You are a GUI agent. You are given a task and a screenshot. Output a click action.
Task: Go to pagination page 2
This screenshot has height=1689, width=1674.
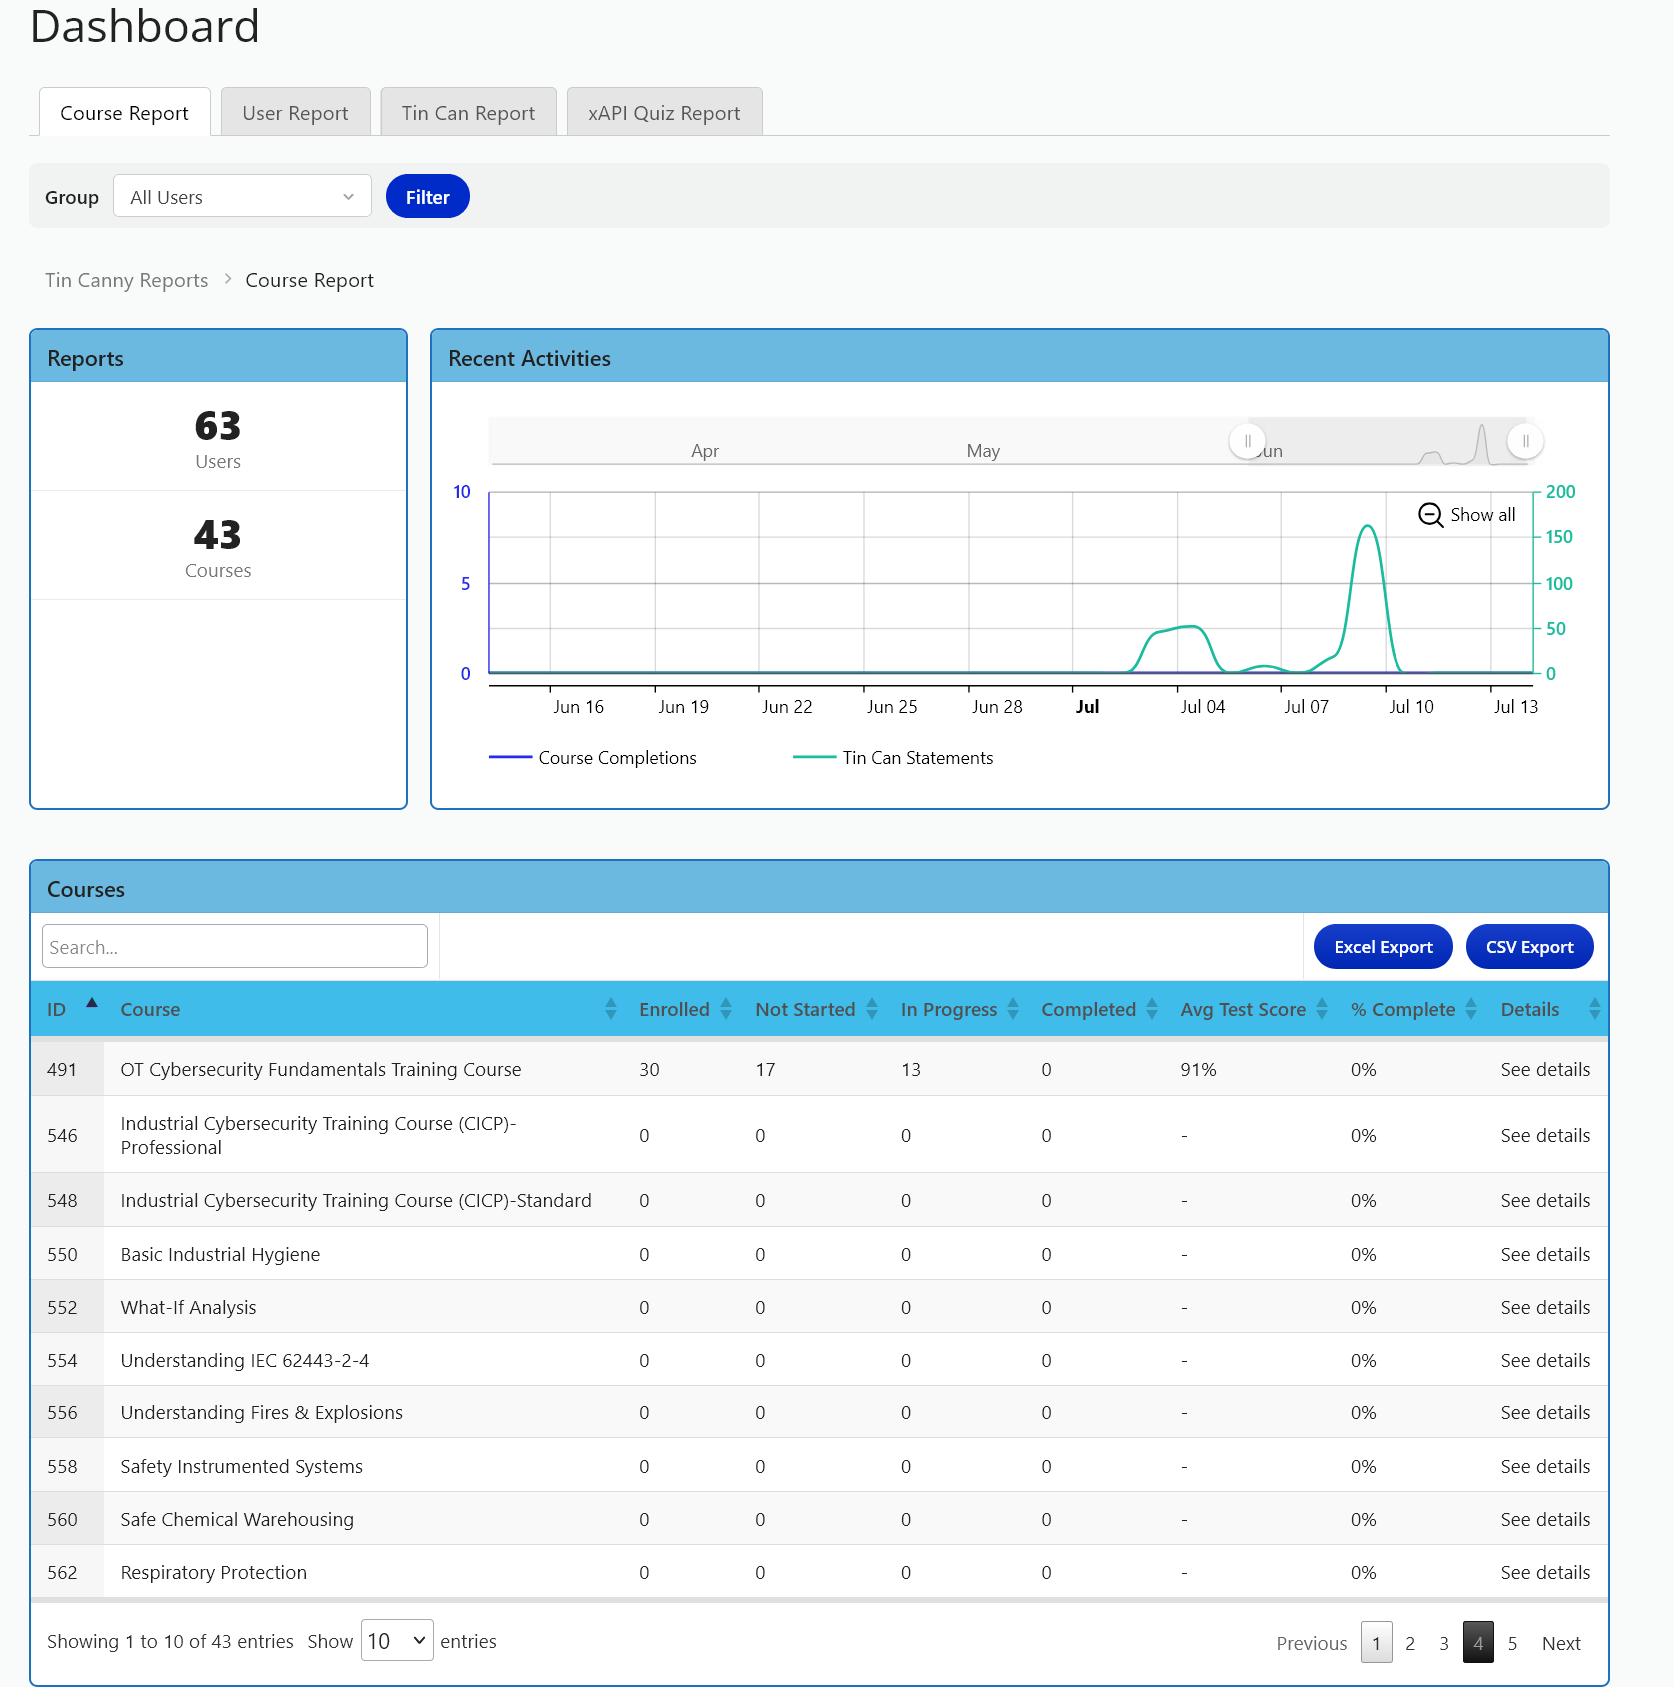[x=1410, y=1643]
